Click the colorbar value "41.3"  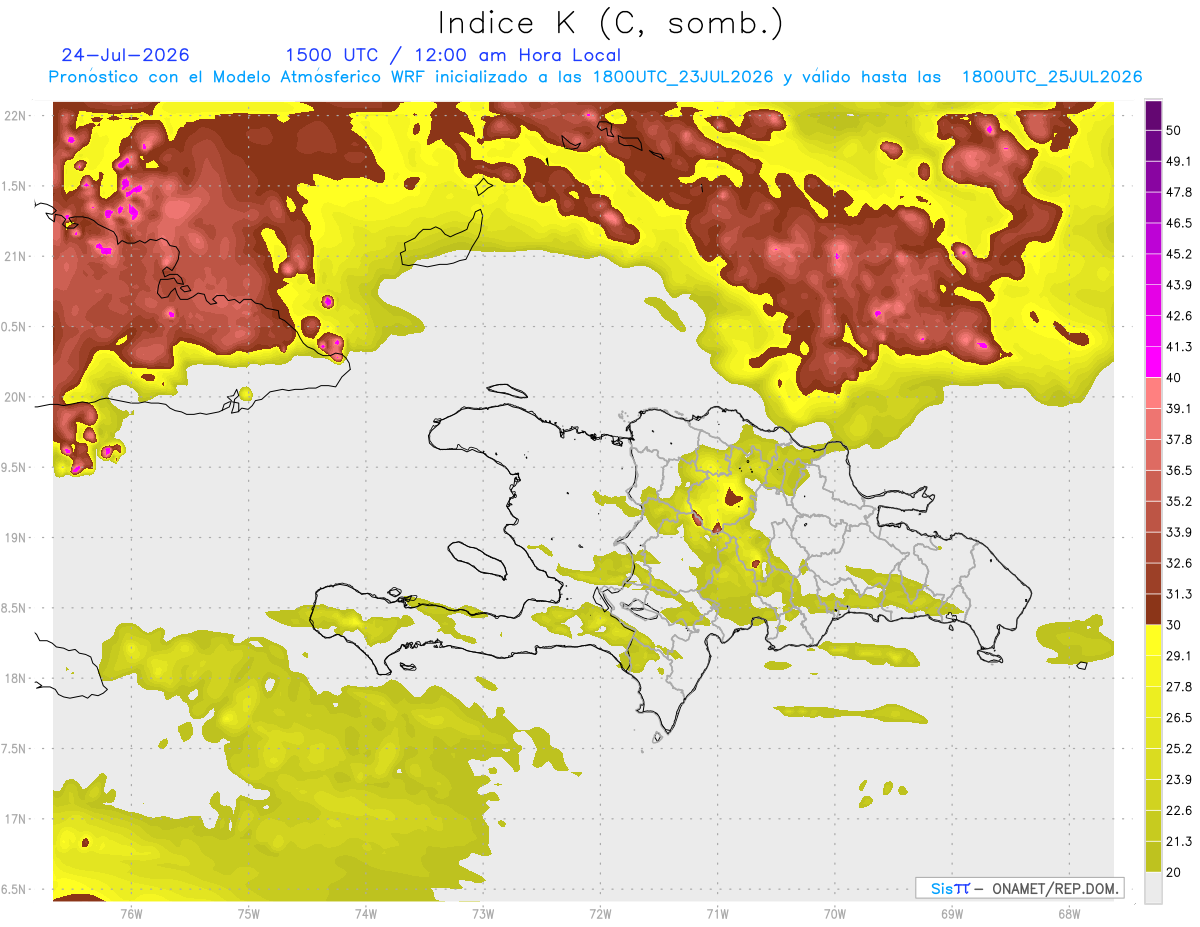(1178, 347)
